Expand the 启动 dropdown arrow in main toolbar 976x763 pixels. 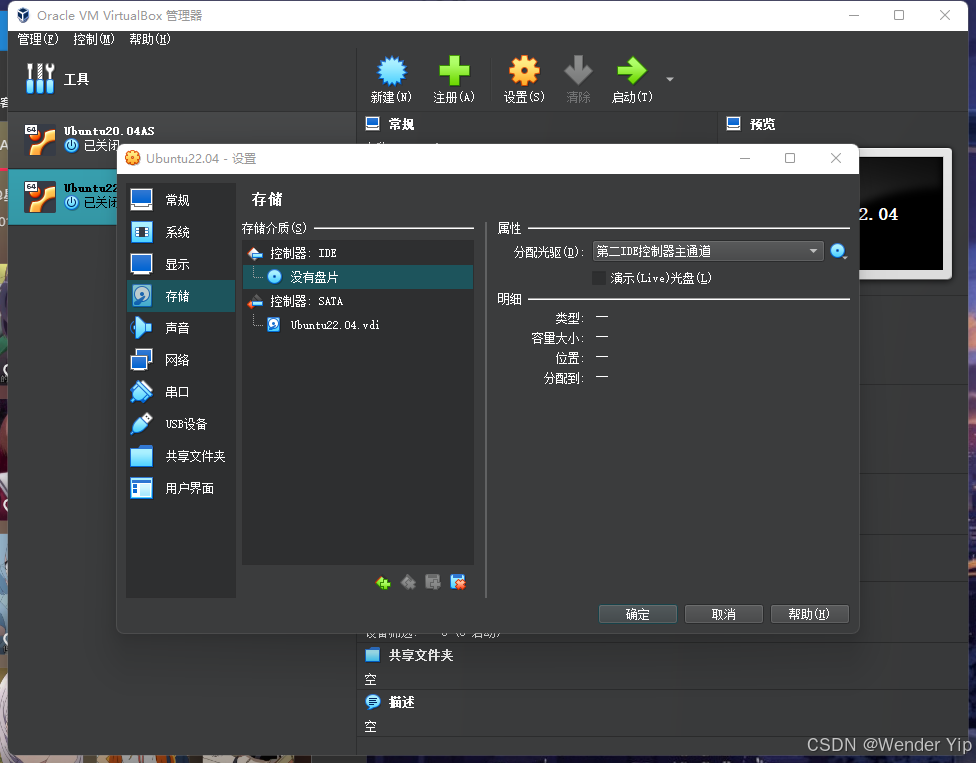670,79
